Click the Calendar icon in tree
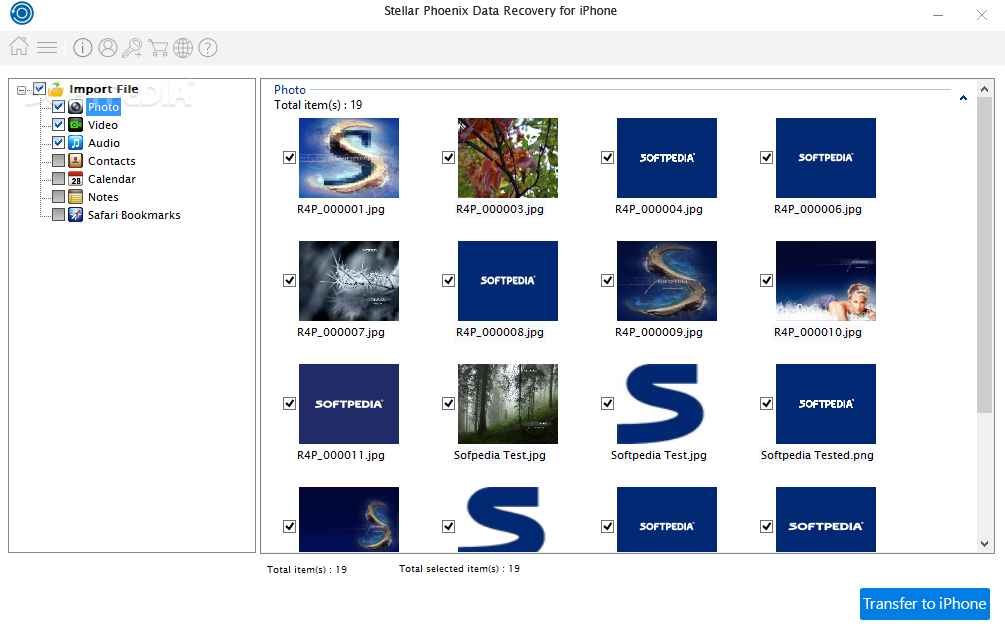This screenshot has height=627, width=1005. tap(76, 178)
